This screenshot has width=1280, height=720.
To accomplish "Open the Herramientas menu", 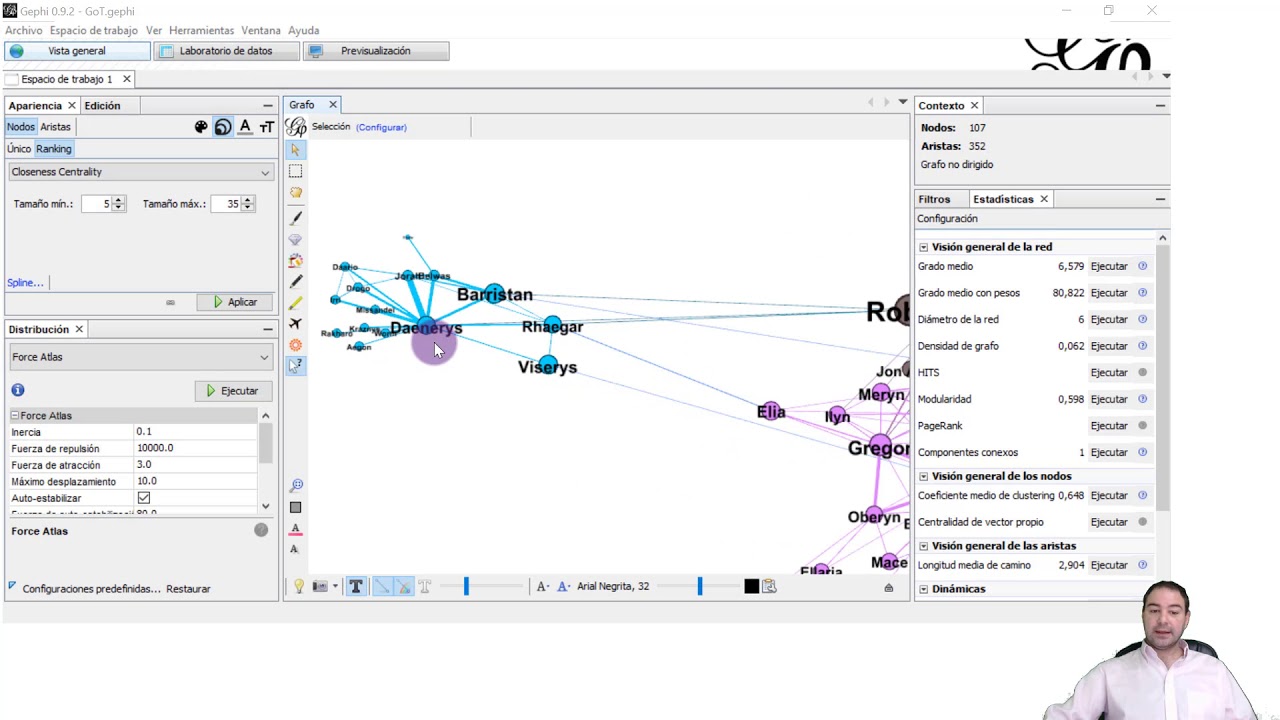I will coord(201,31).
